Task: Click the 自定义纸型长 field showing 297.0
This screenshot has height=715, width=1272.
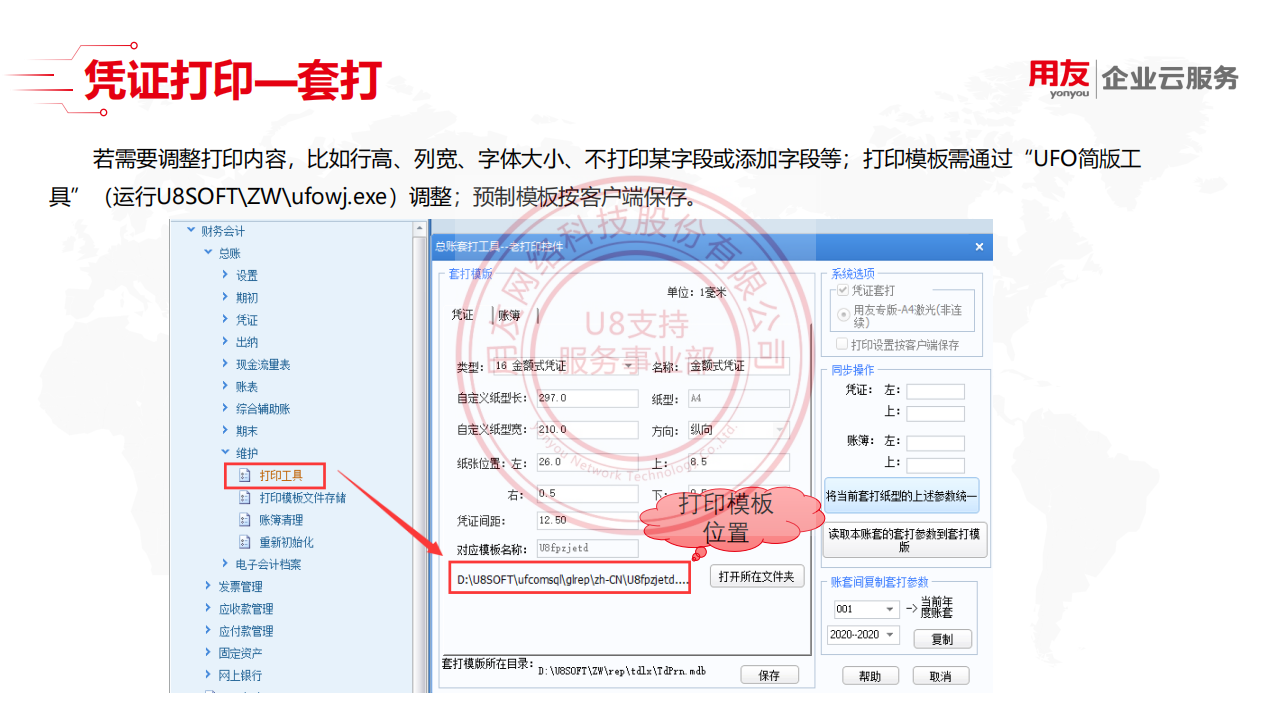Action: pyautogui.click(x=586, y=398)
